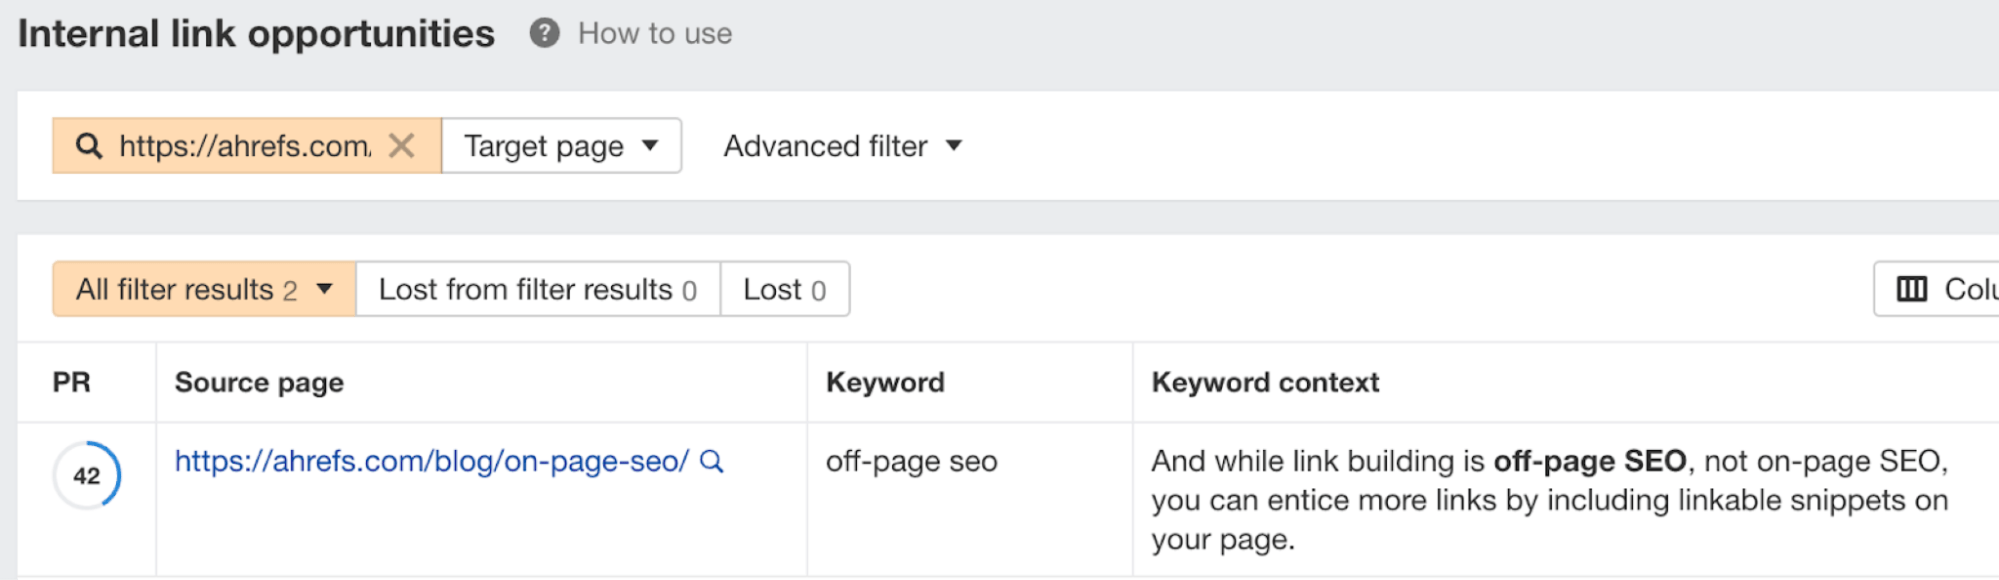Open the All filter results dropdown arrow

click(323, 289)
